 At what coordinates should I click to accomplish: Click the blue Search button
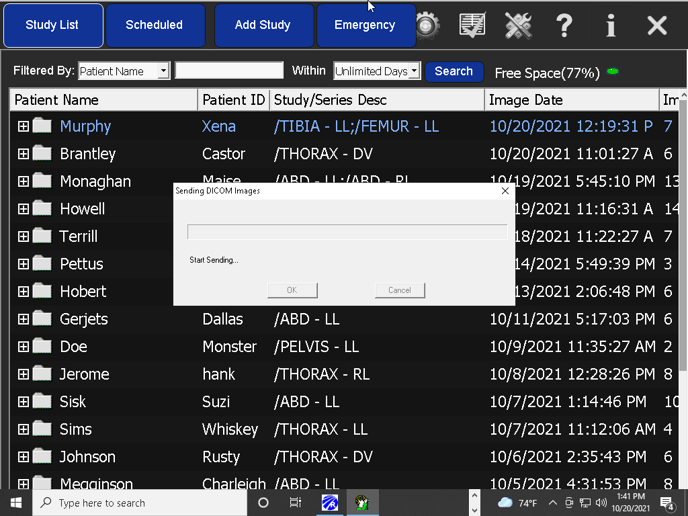click(453, 71)
